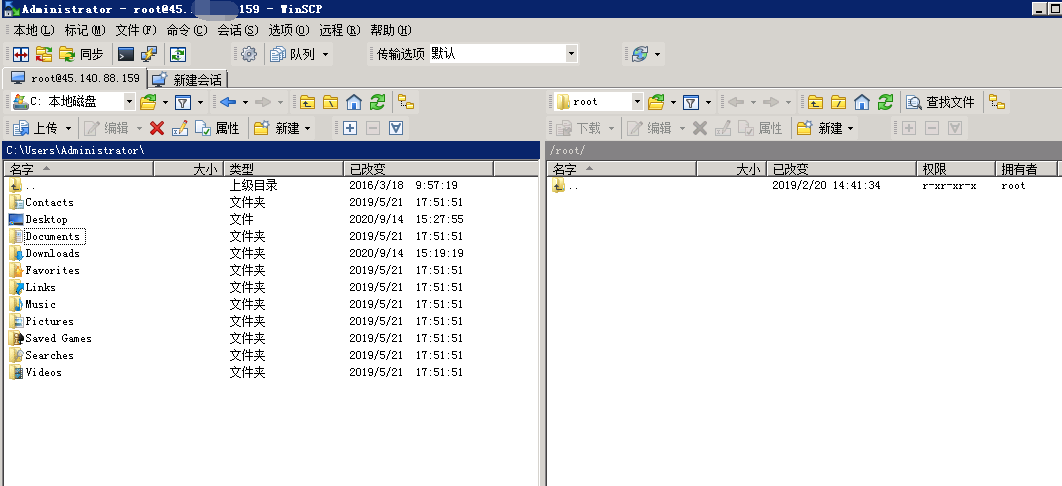Viewport: 1062px width, 486px height.
Task: Click the local 新建 button
Action: click(276, 128)
